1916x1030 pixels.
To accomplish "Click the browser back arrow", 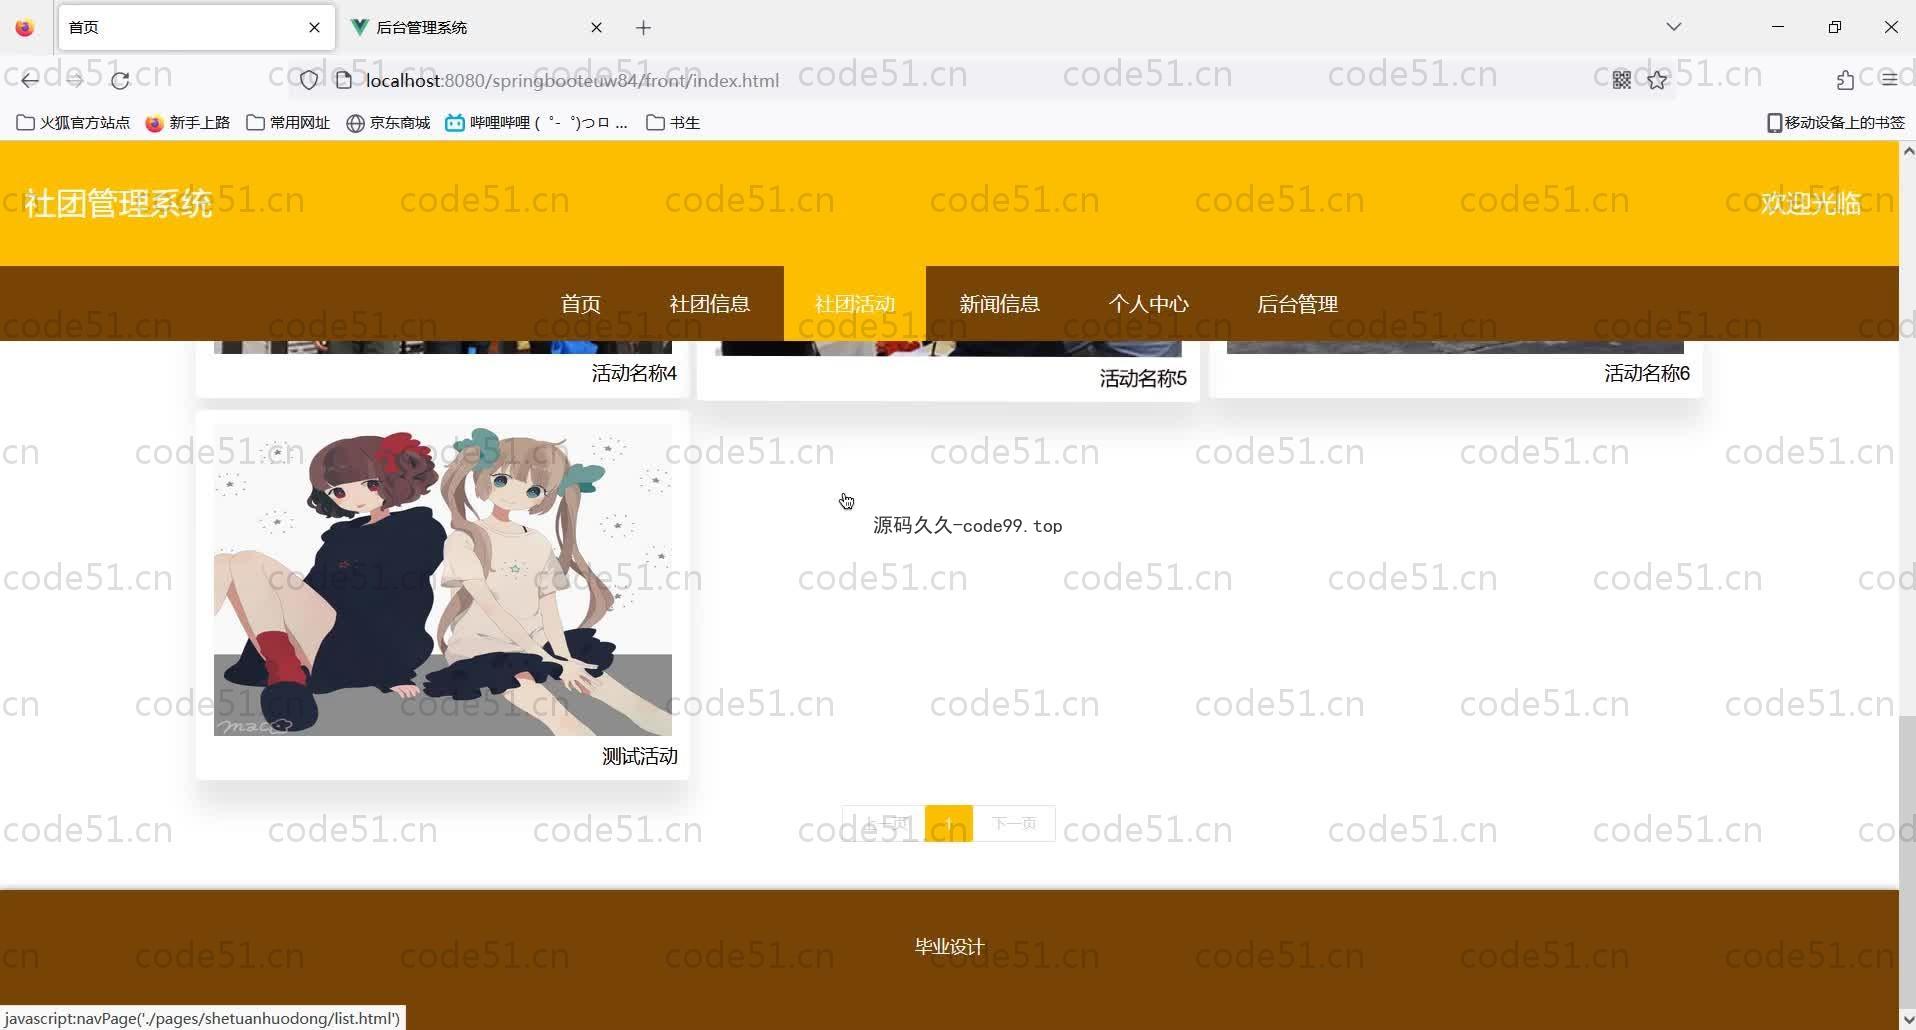I will (30, 80).
